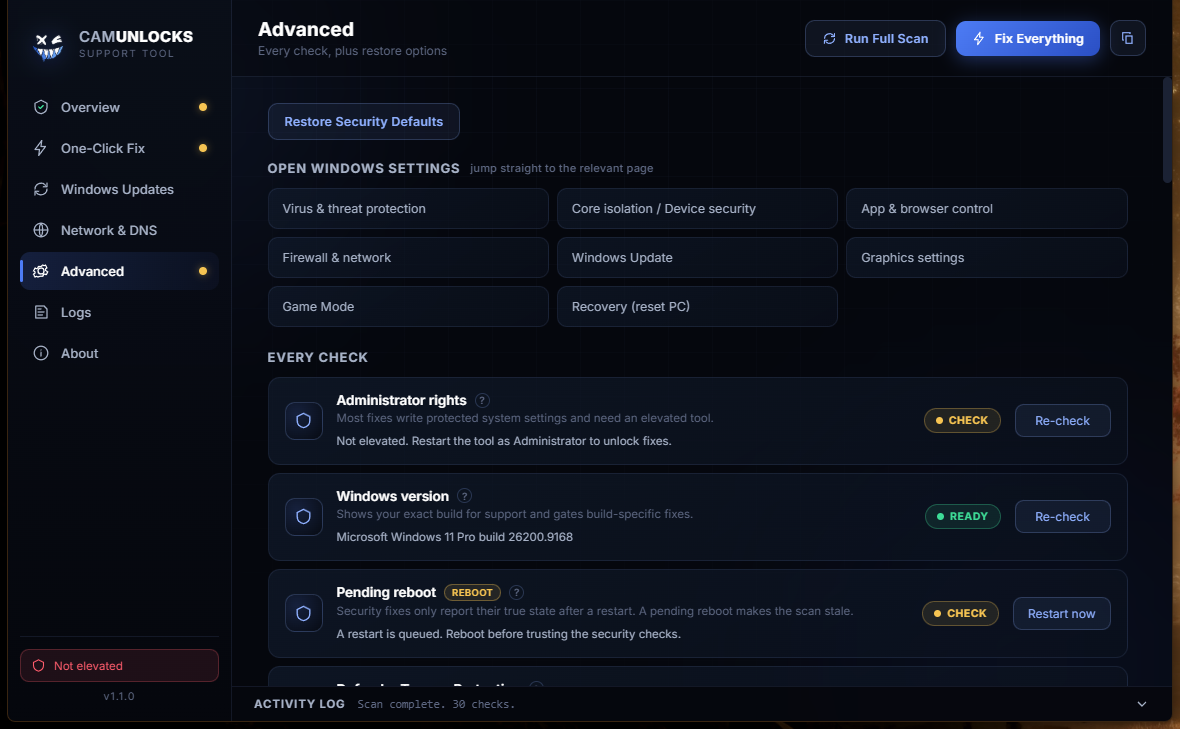The width and height of the screenshot is (1180, 729).
Task: Click the shield icon in Administrator rights card
Action: click(303, 421)
